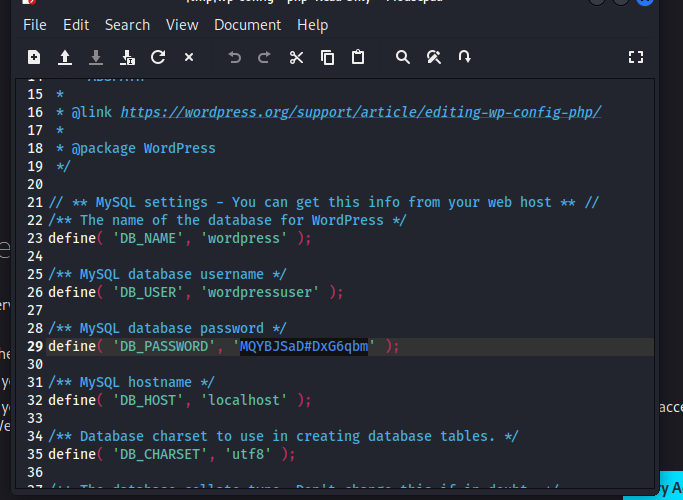Click line number 29 in the gutter
683x500 pixels.
click(35, 347)
